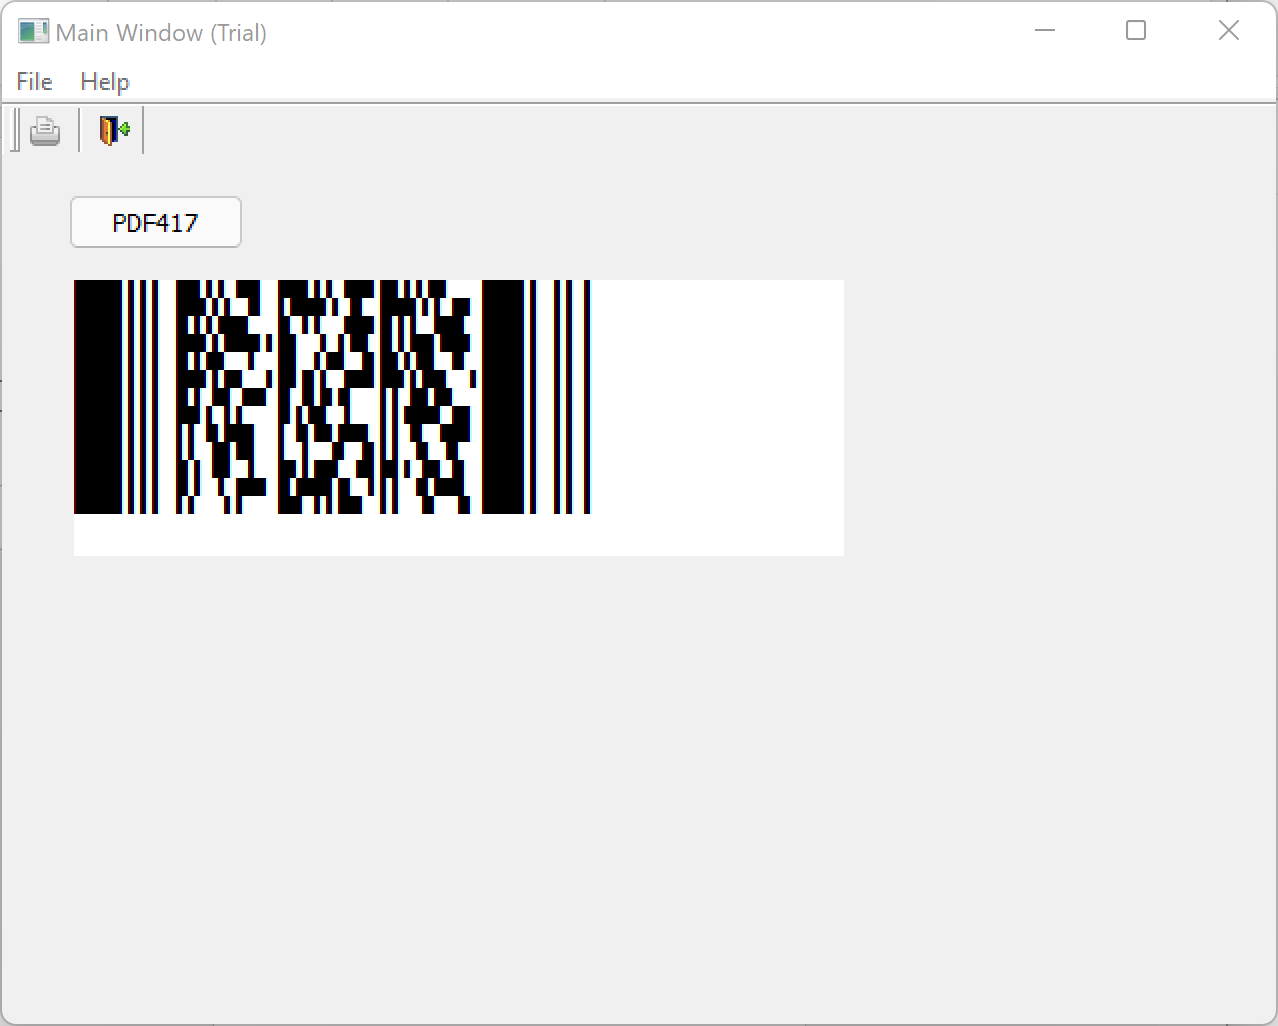Click the Main Window title text

click(x=162, y=31)
